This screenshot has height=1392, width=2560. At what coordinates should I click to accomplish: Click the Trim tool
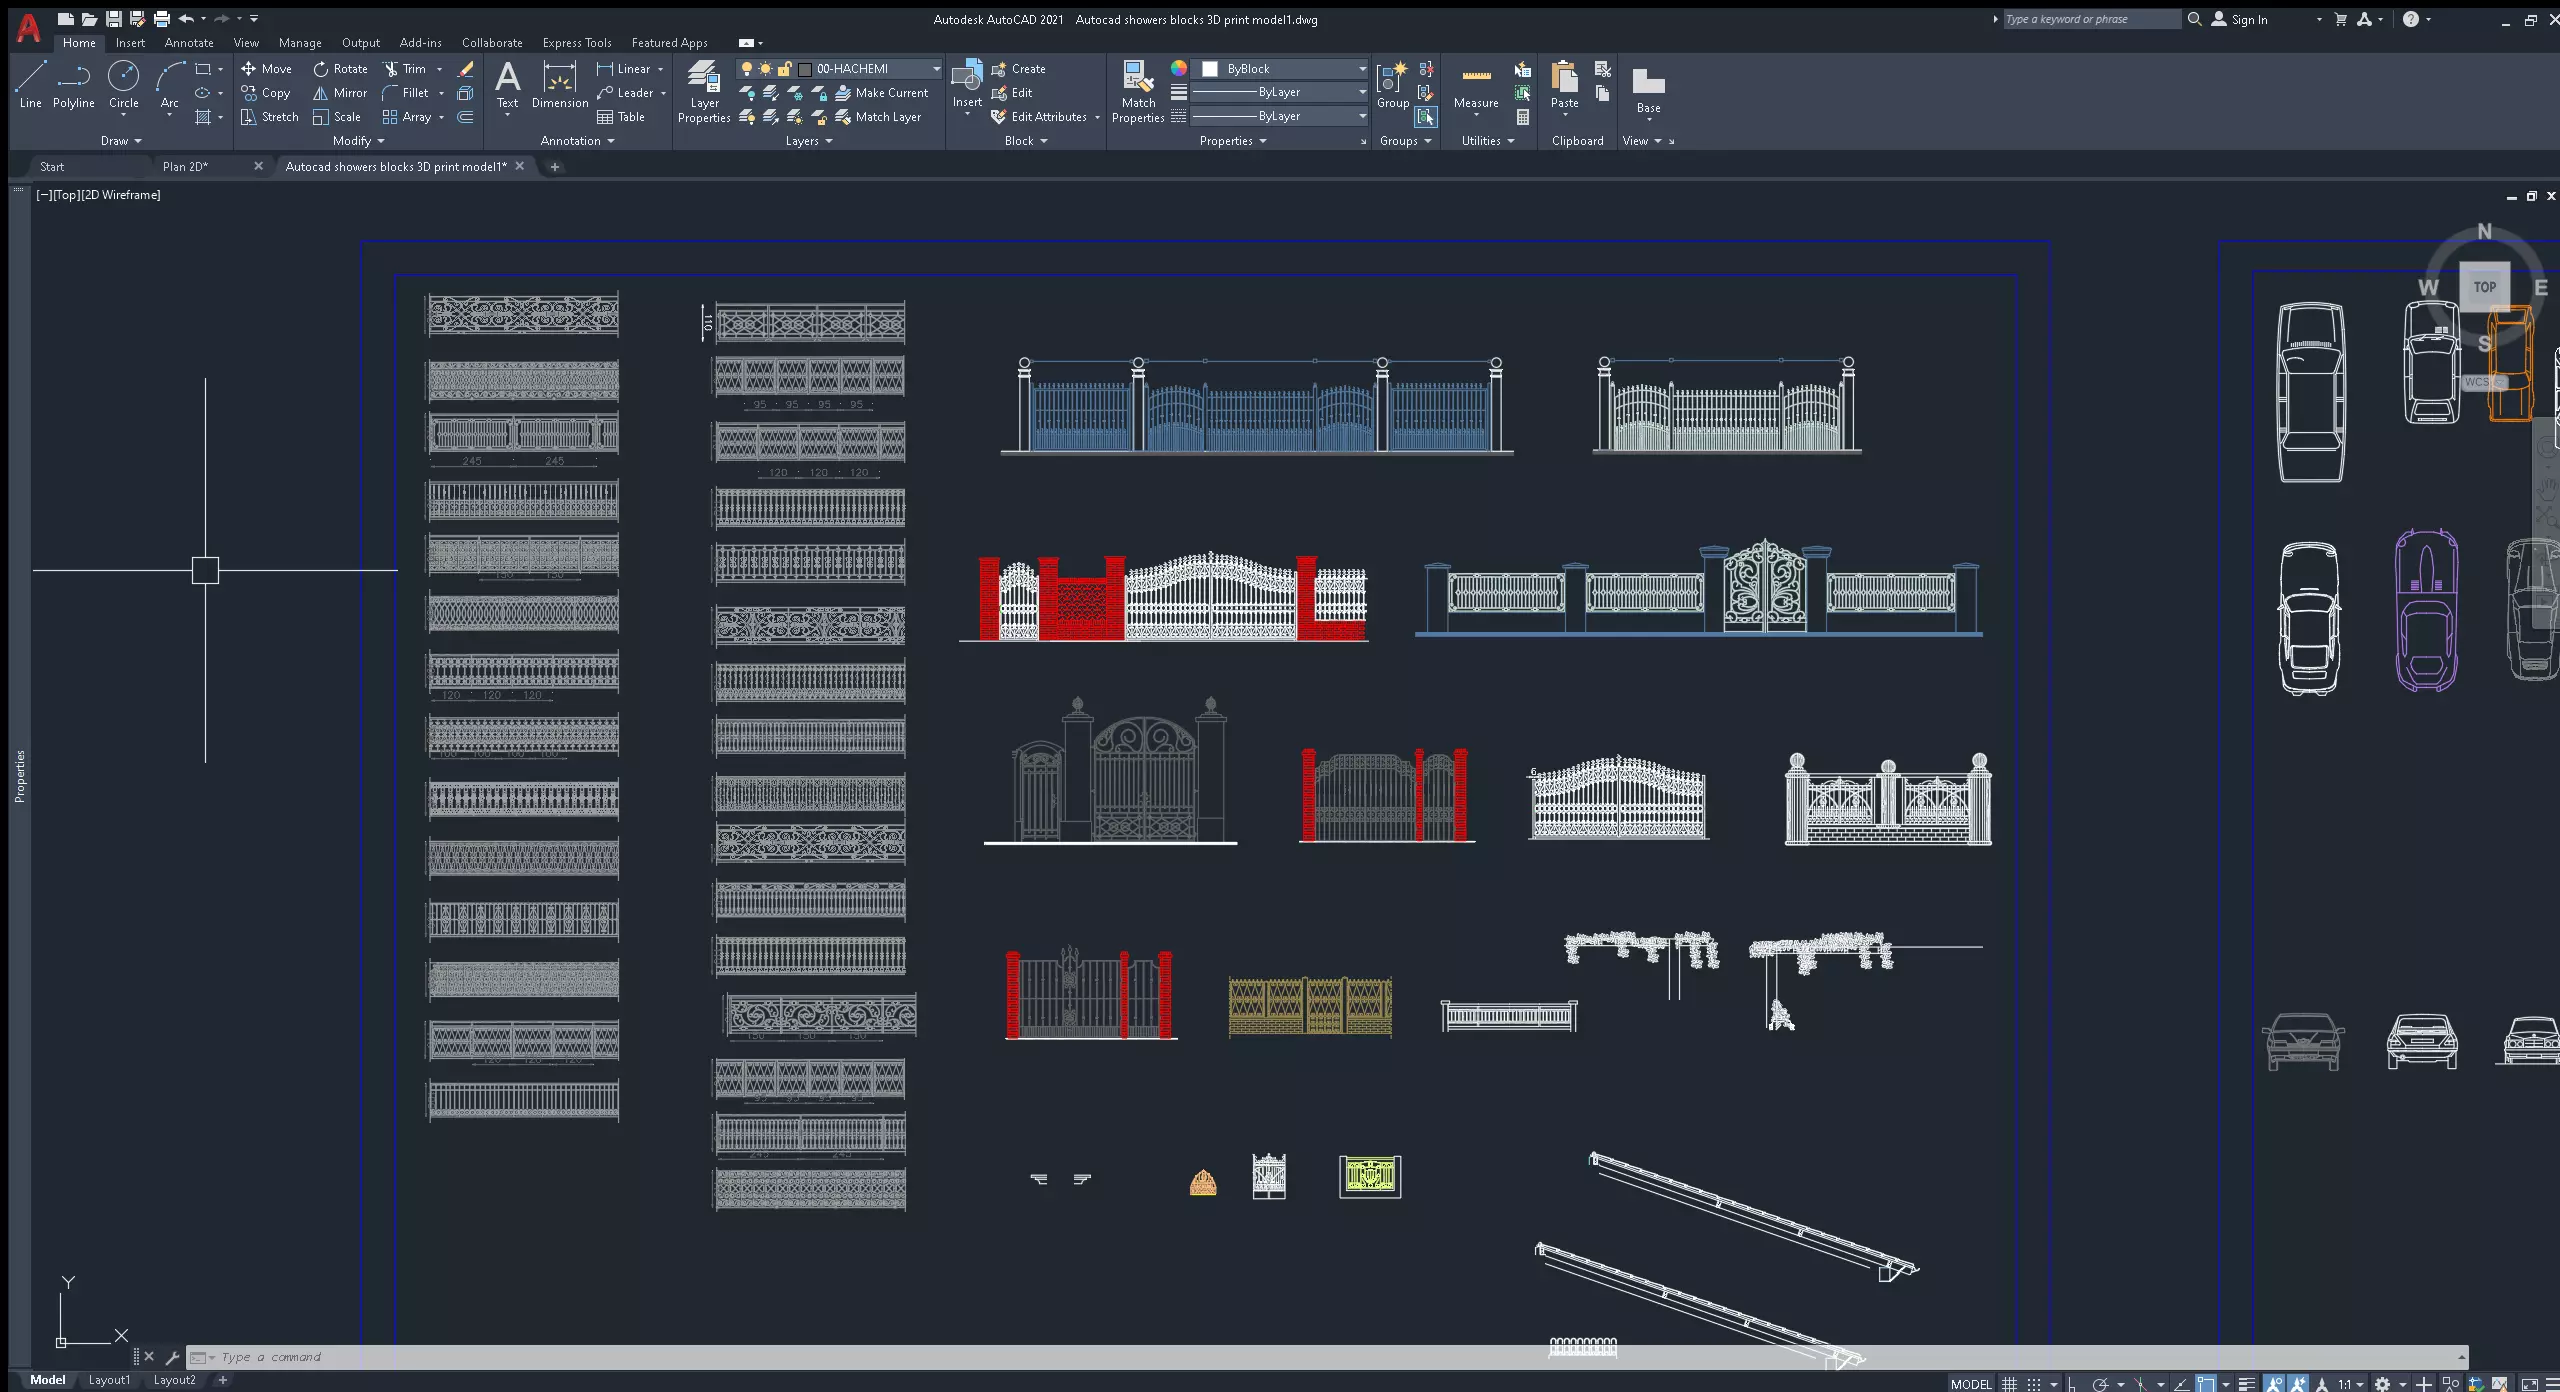[405, 69]
